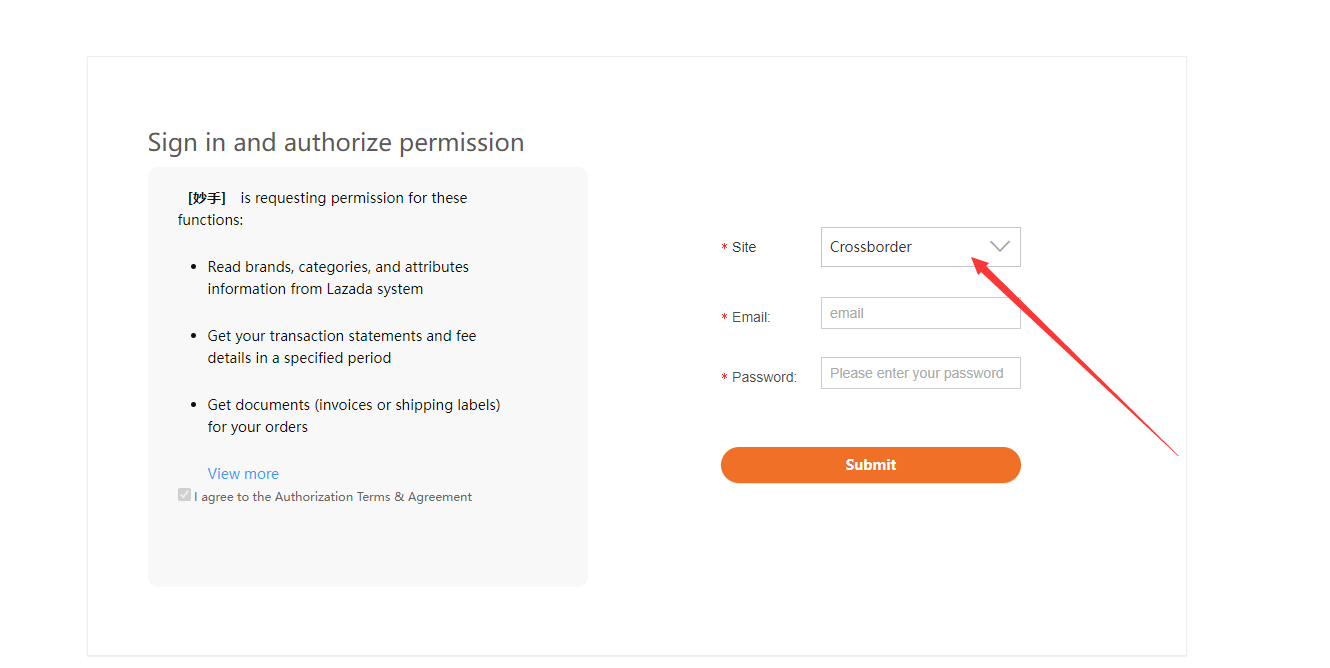Click the Sign in and authorize permission heading
Image resolution: width=1330 pixels, height=668 pixels.
click(x=336, y=142)
